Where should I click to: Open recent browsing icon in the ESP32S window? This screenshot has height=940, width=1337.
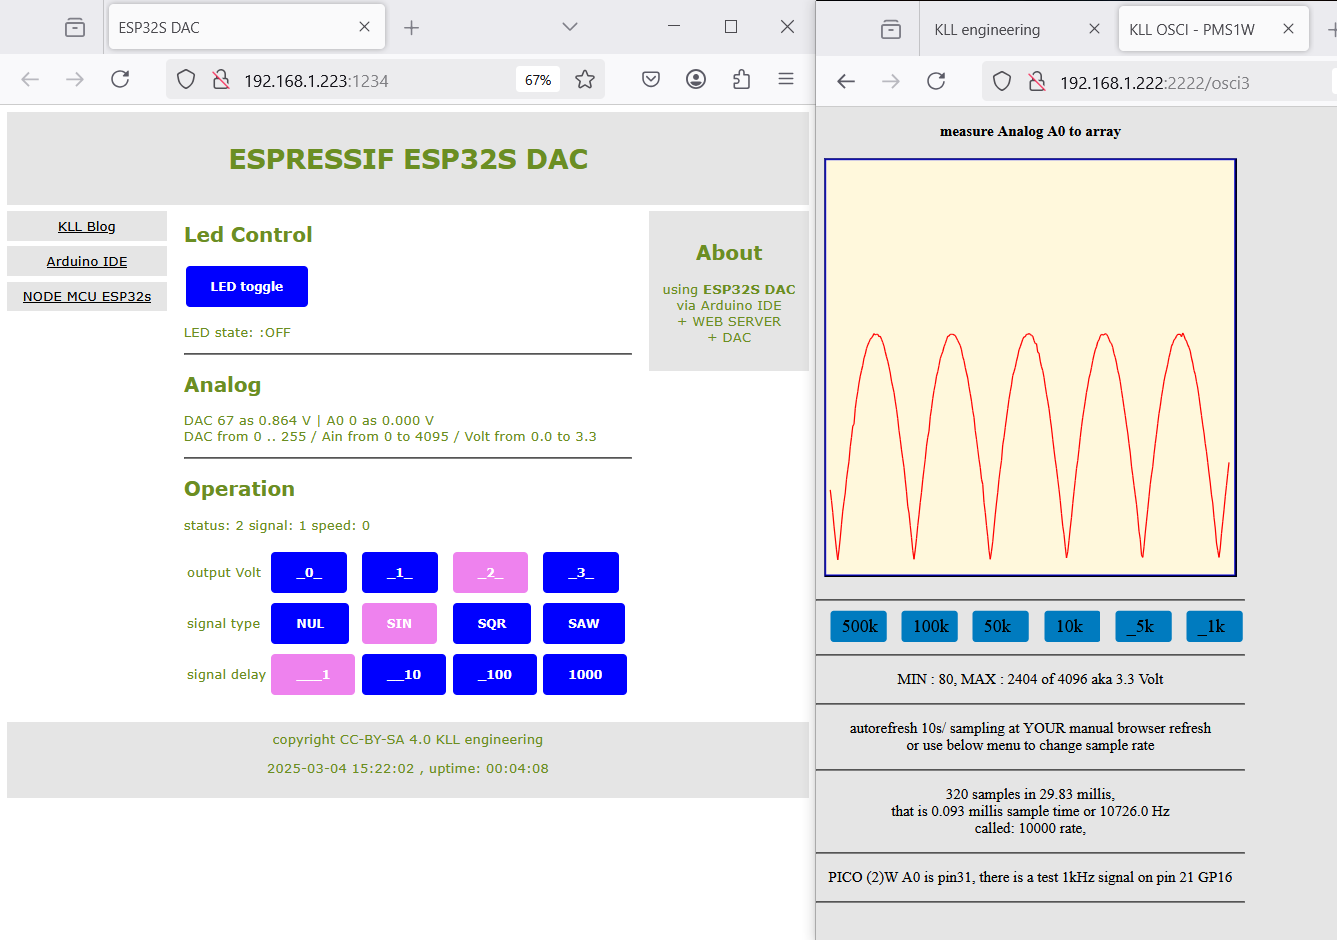click(x=75, y=27)
